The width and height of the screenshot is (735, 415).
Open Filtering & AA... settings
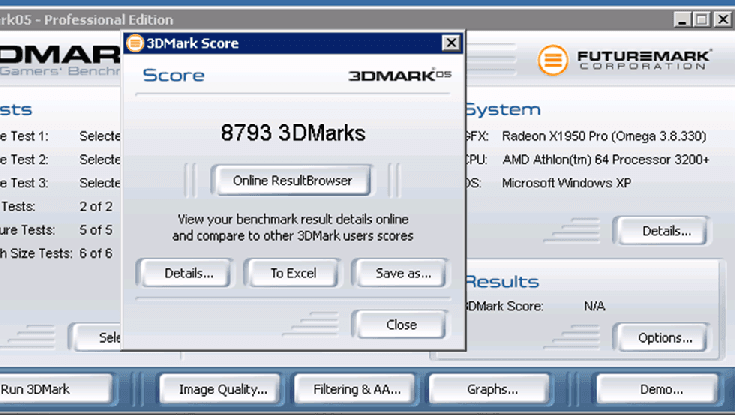coord(356,389)
